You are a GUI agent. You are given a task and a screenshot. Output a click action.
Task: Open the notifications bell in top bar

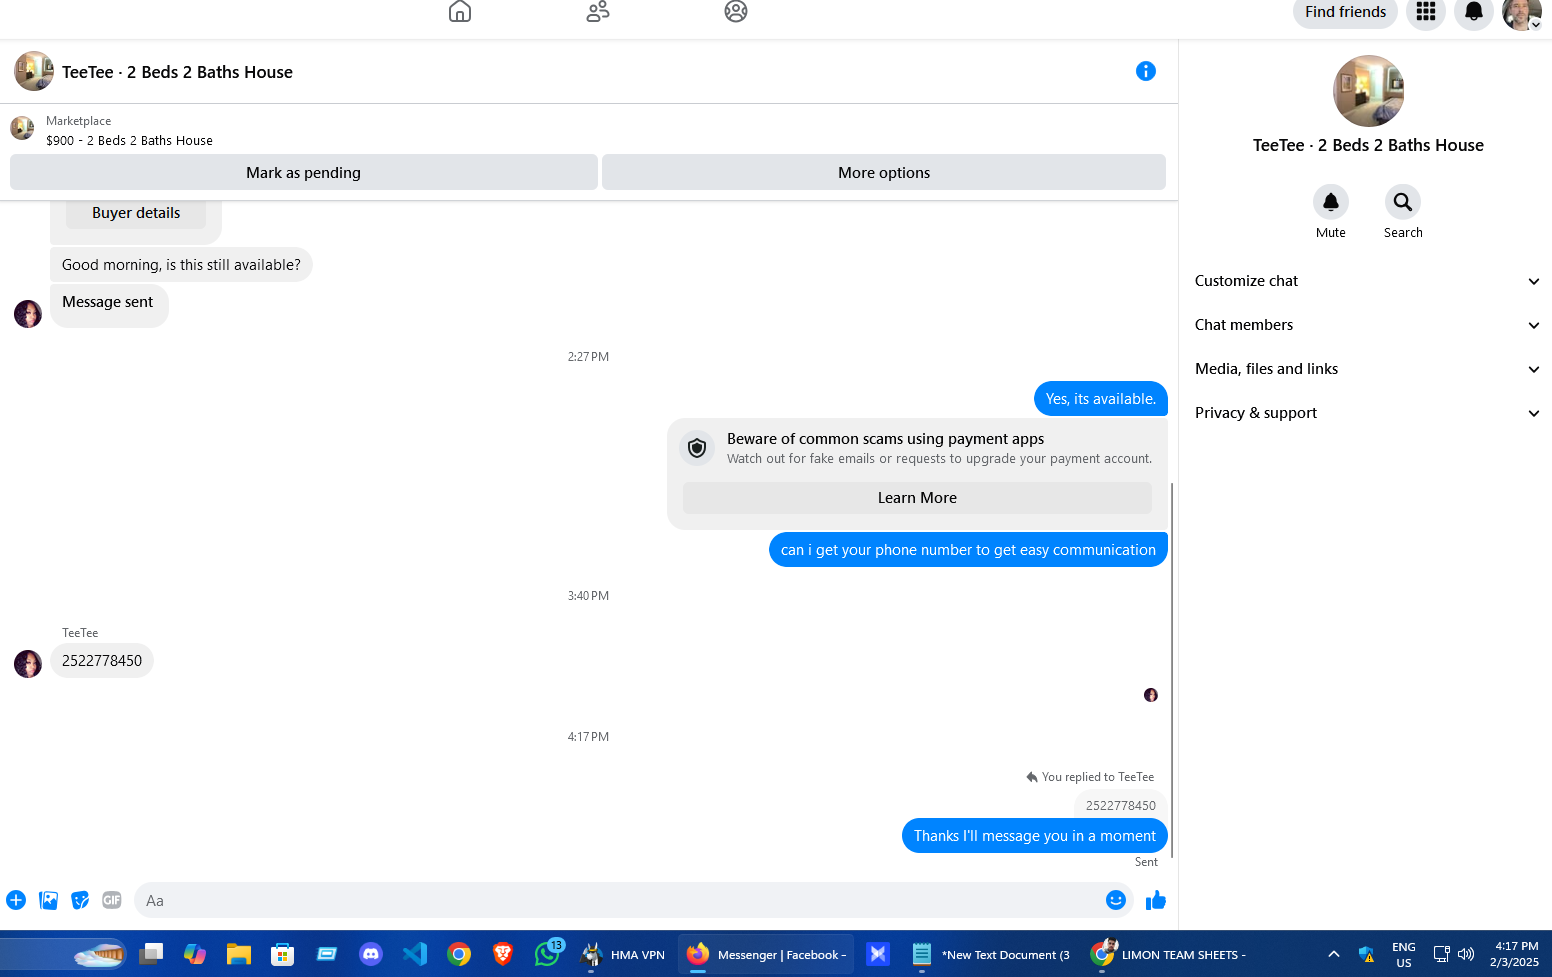[1474, 12]
